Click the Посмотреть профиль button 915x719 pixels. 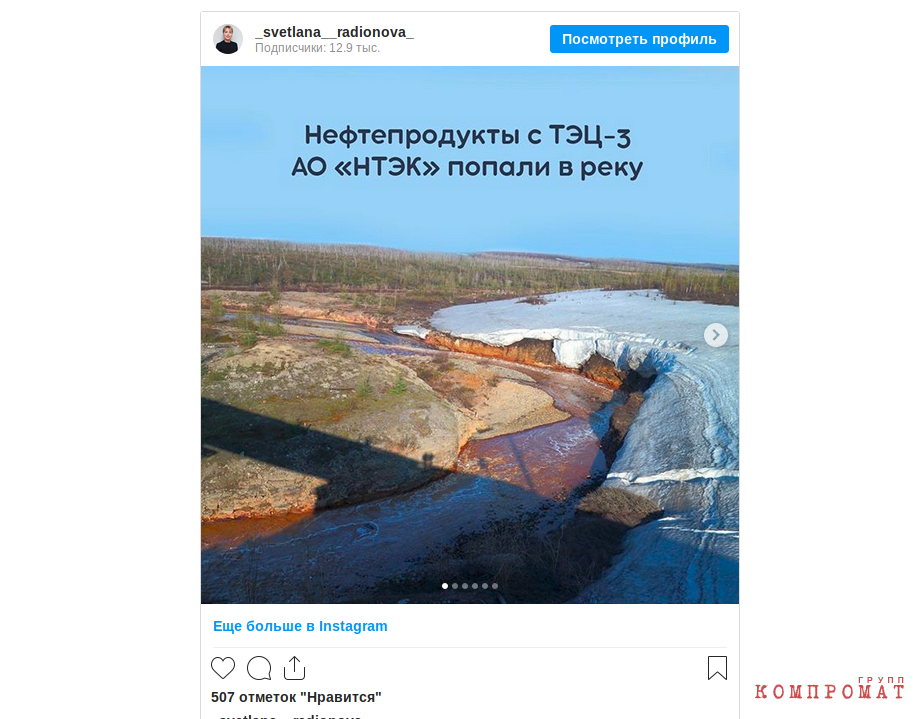tap(639, 39)
